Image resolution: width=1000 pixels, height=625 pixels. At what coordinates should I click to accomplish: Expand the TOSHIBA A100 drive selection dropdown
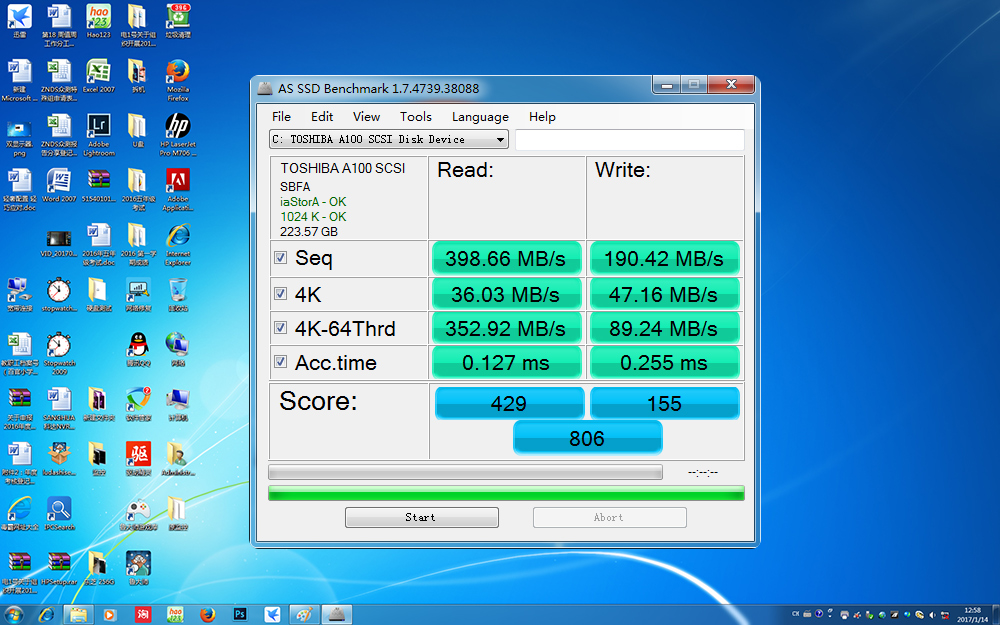(389, 140)
